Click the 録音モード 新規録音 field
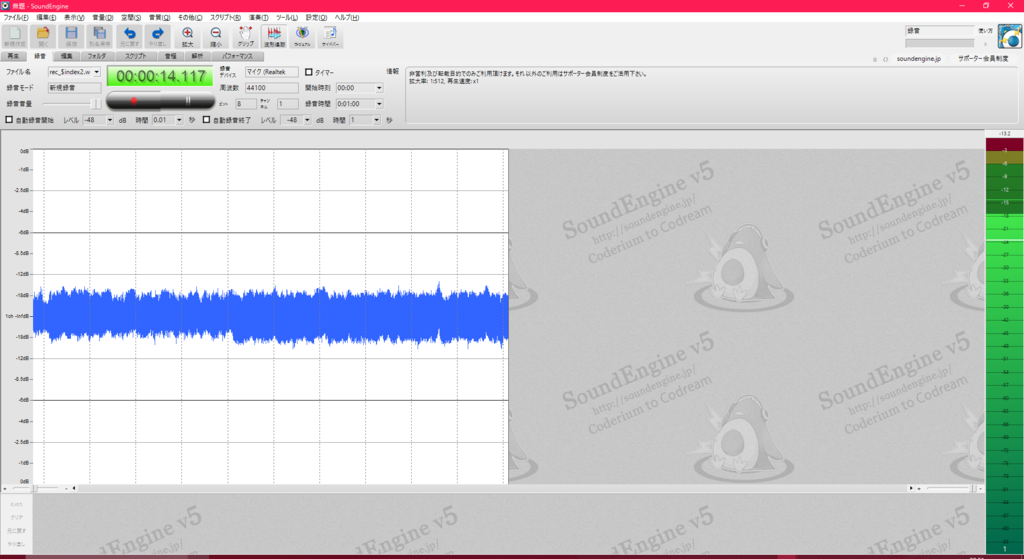Image resolution: width=1024 pixels, height=559 pixels. pyautogui.click(x=74, y=88)
